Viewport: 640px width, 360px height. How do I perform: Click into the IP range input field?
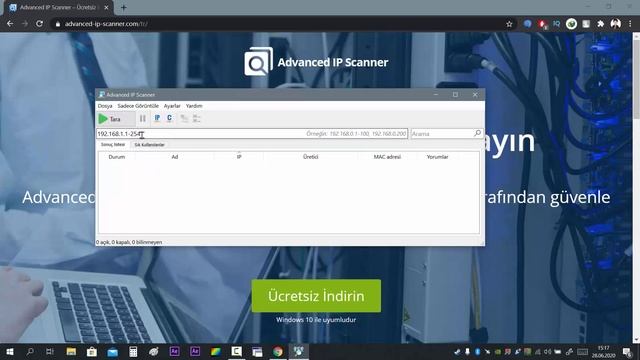click(252, 133)
